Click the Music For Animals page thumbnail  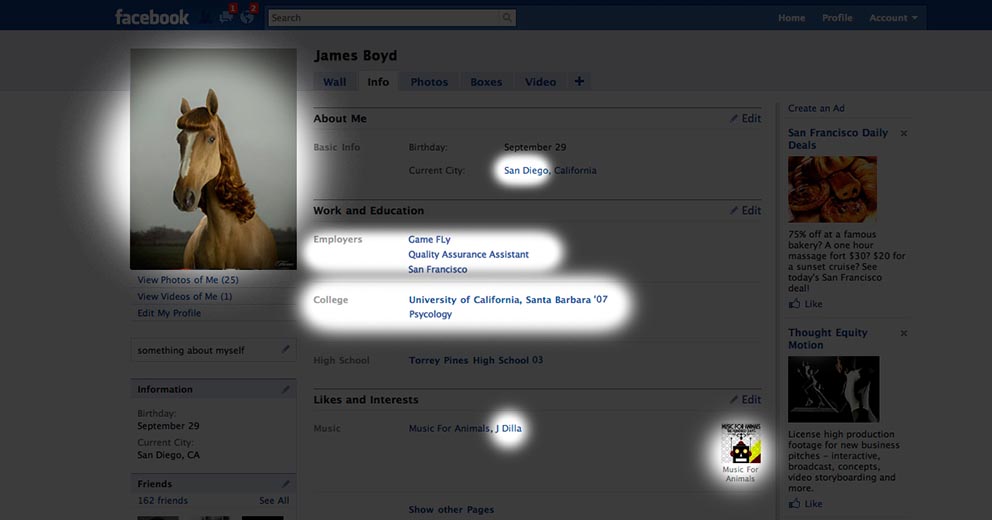(740, 443)
